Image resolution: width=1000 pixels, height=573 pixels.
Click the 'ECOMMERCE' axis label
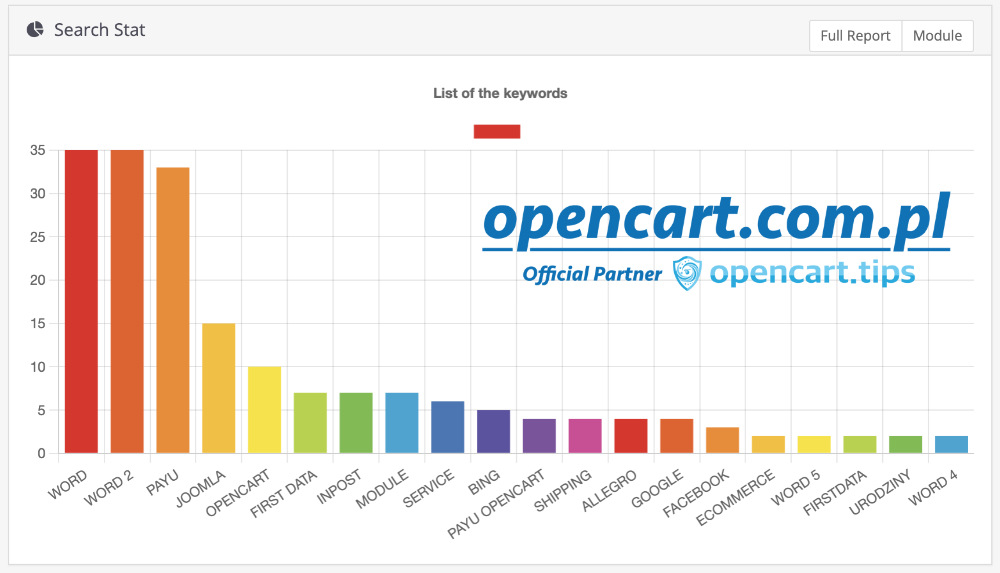tap(735, 497)
